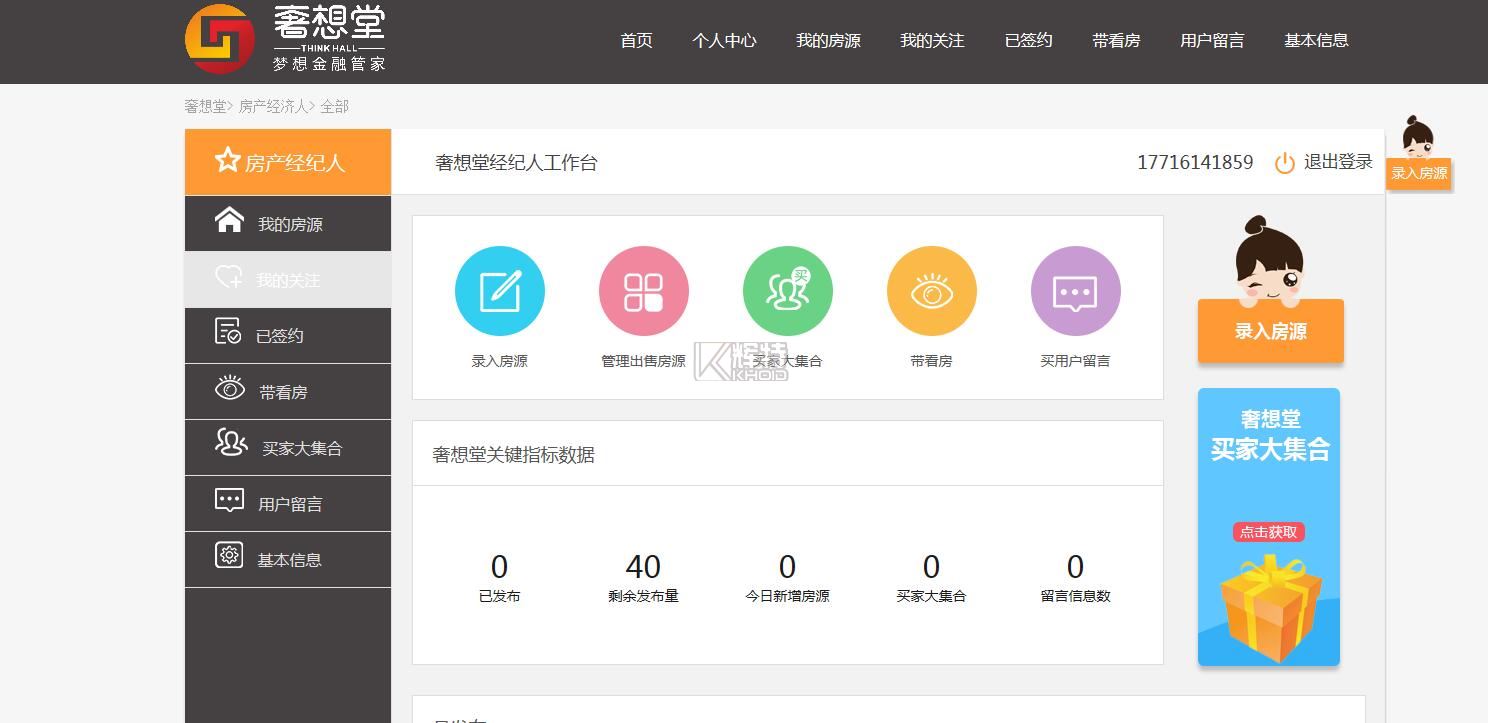
Task: Click the green 买家大集合 circle icon
Action: click(x=787, y=291)
